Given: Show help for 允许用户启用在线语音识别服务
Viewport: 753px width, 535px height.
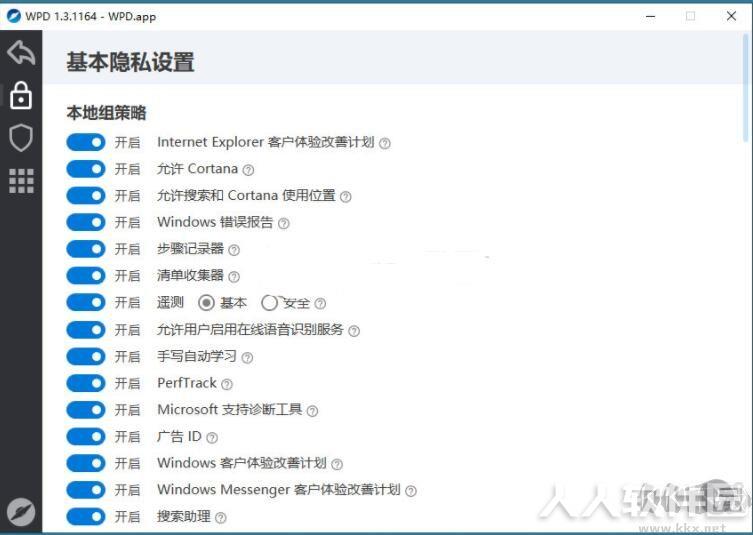Looking at the screenshot, I should [x=354, y=330].
